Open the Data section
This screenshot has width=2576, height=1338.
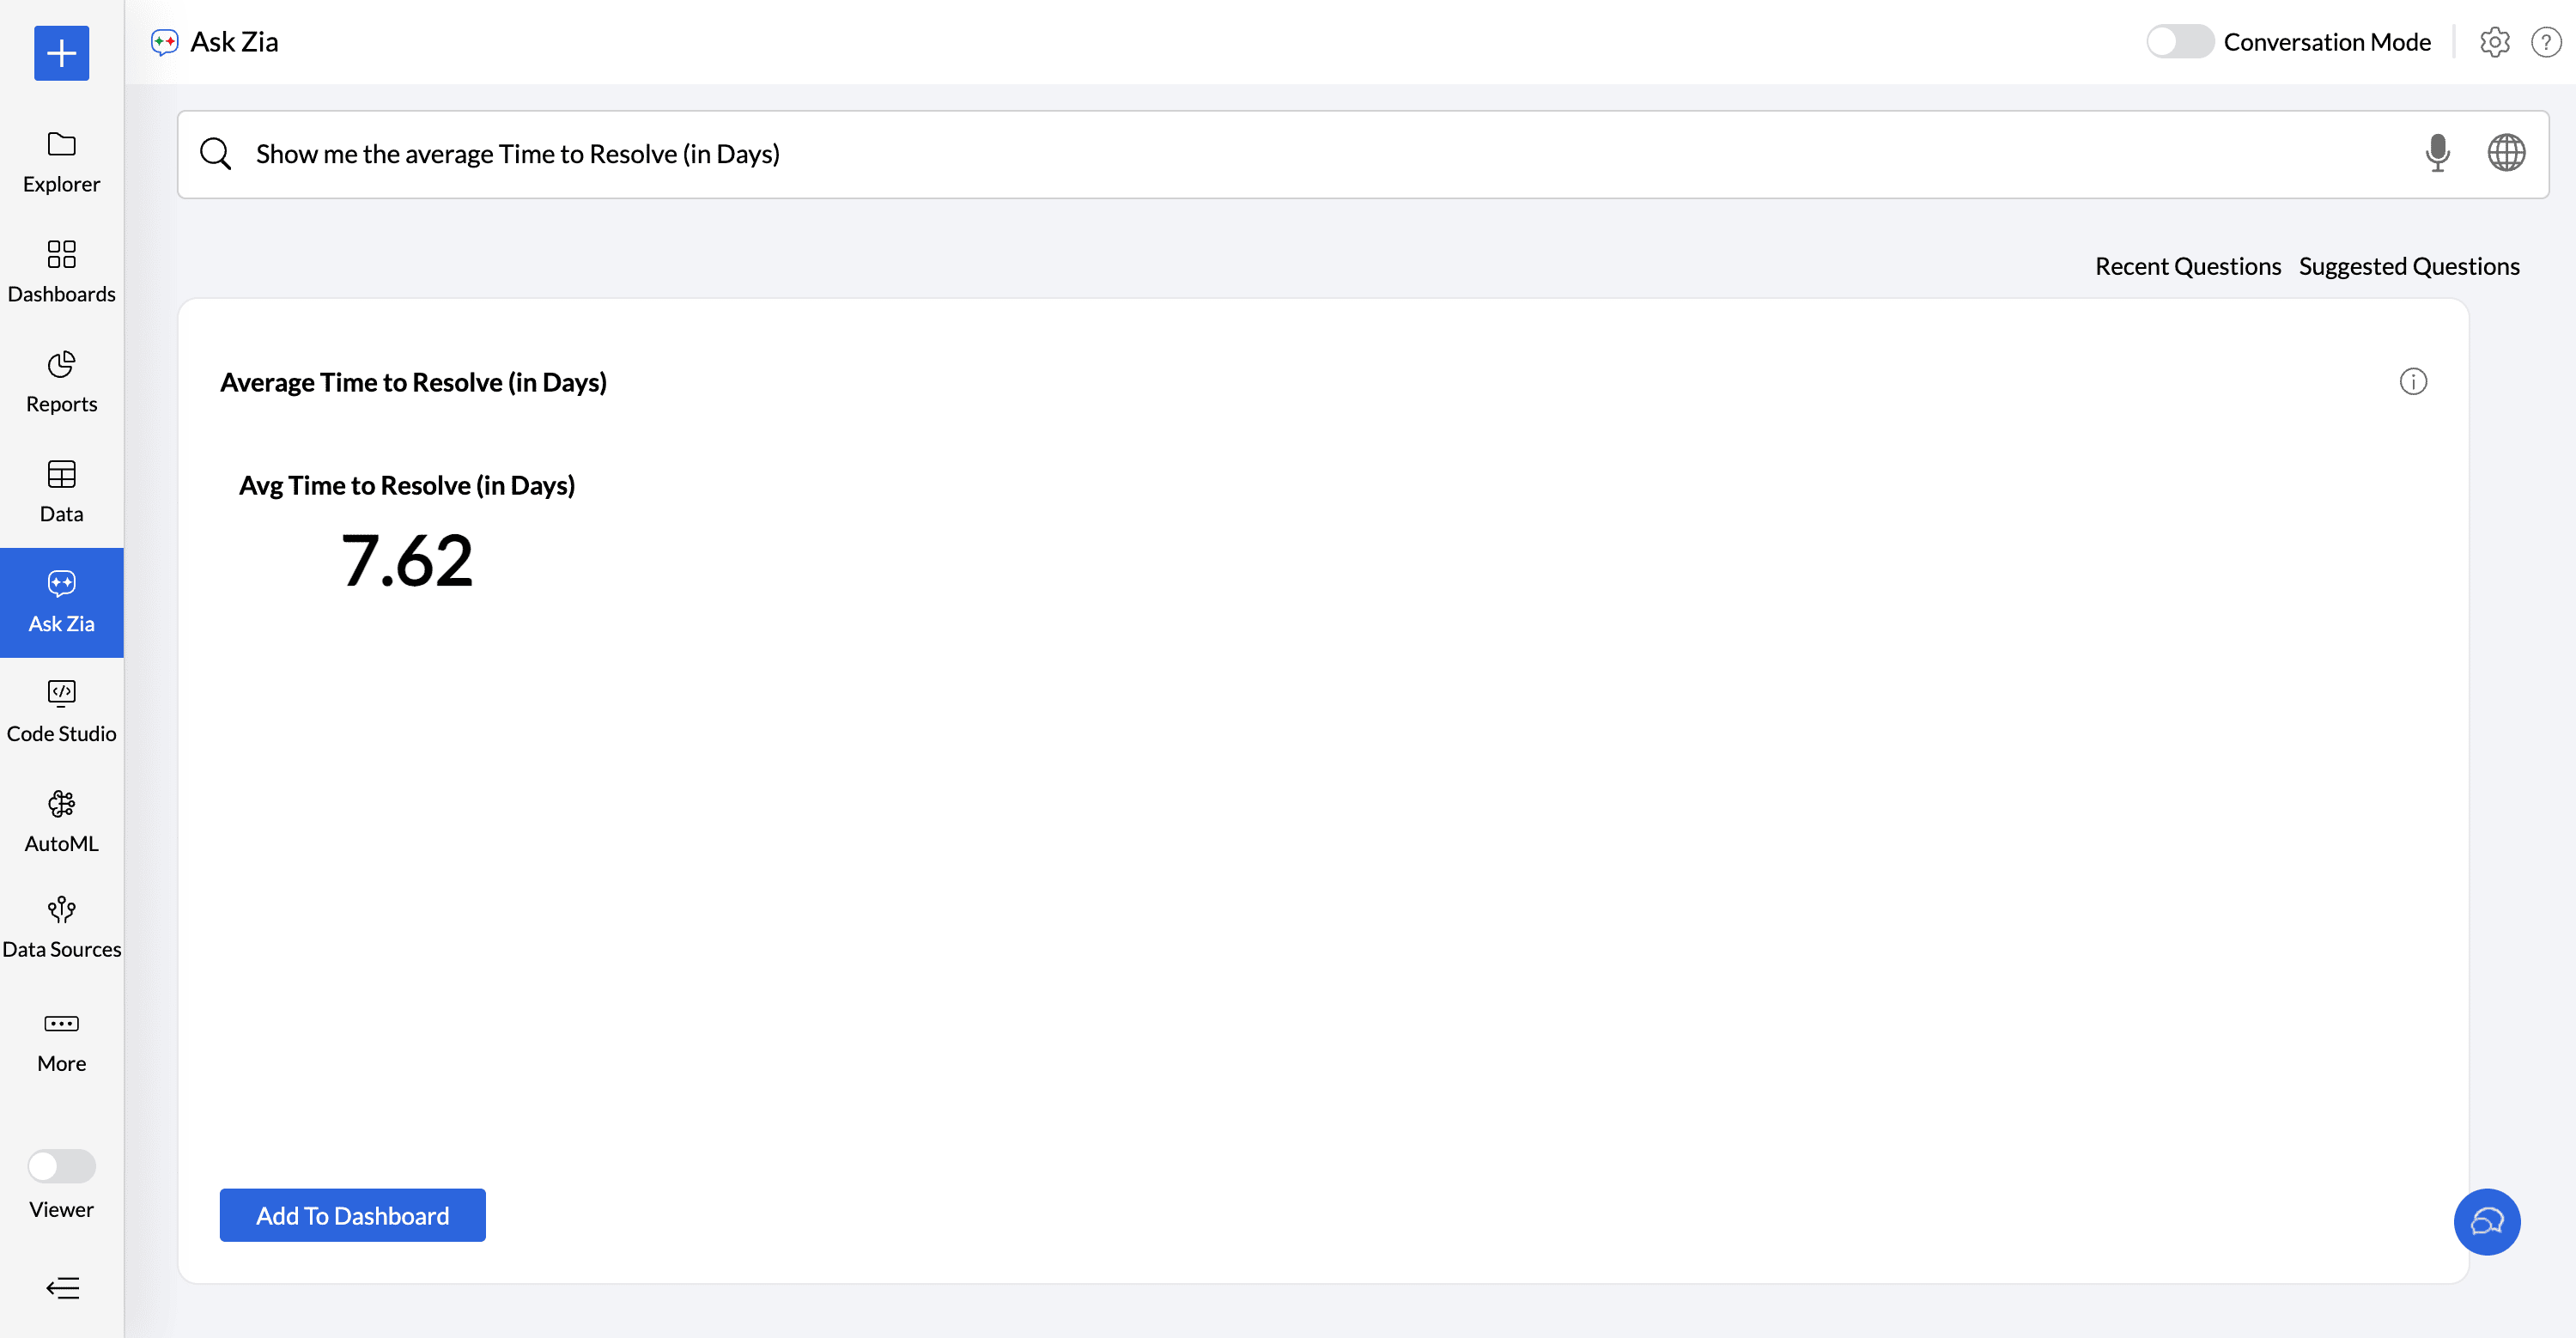point(61,490)
